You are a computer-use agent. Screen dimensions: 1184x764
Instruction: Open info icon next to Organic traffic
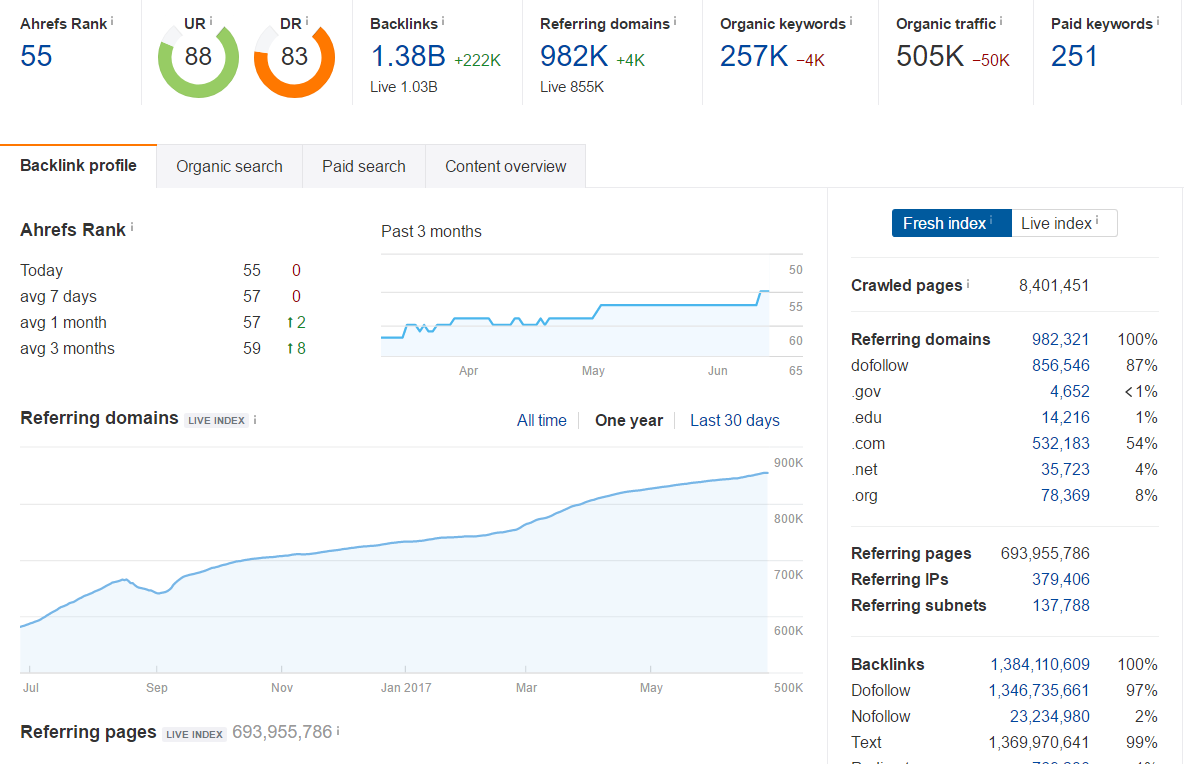click(1001, 21)
